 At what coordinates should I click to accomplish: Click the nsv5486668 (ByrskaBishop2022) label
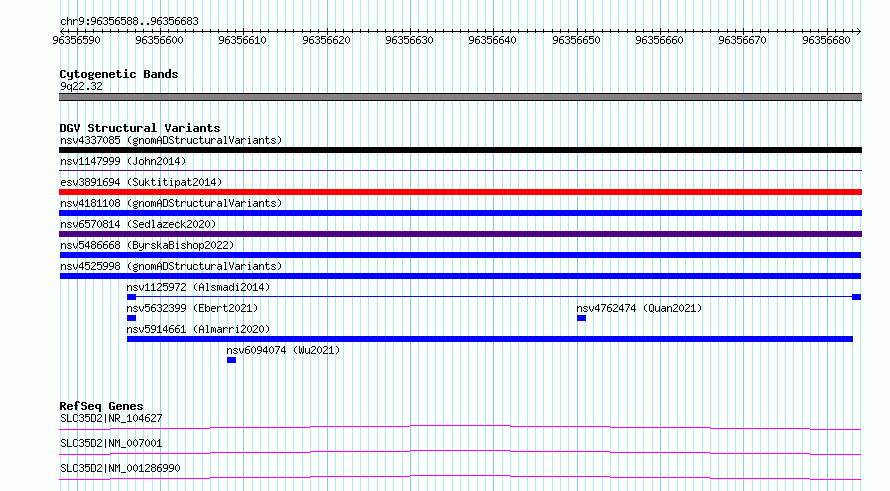point(147,245)
